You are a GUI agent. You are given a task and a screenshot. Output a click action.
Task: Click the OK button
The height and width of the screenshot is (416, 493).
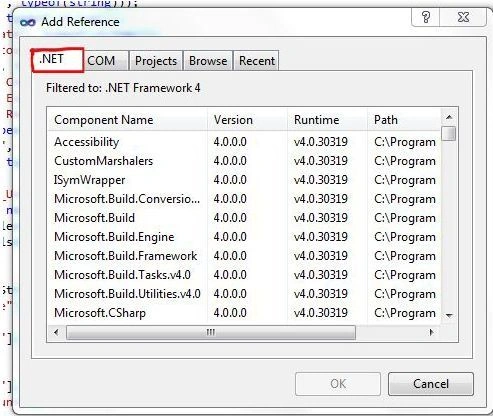[338, 384]
